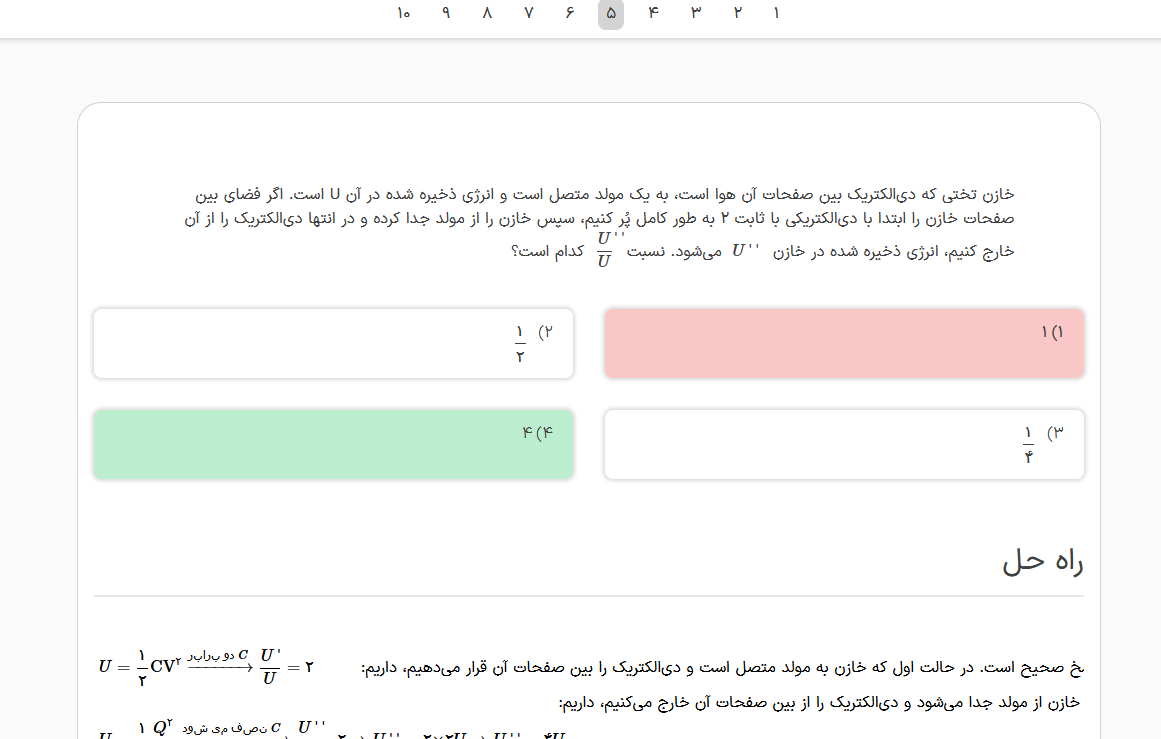The width and height of the screenshot is (1161, 739).
Task: Open question 7 from the number bar
Action: click(x=528, y=14)
